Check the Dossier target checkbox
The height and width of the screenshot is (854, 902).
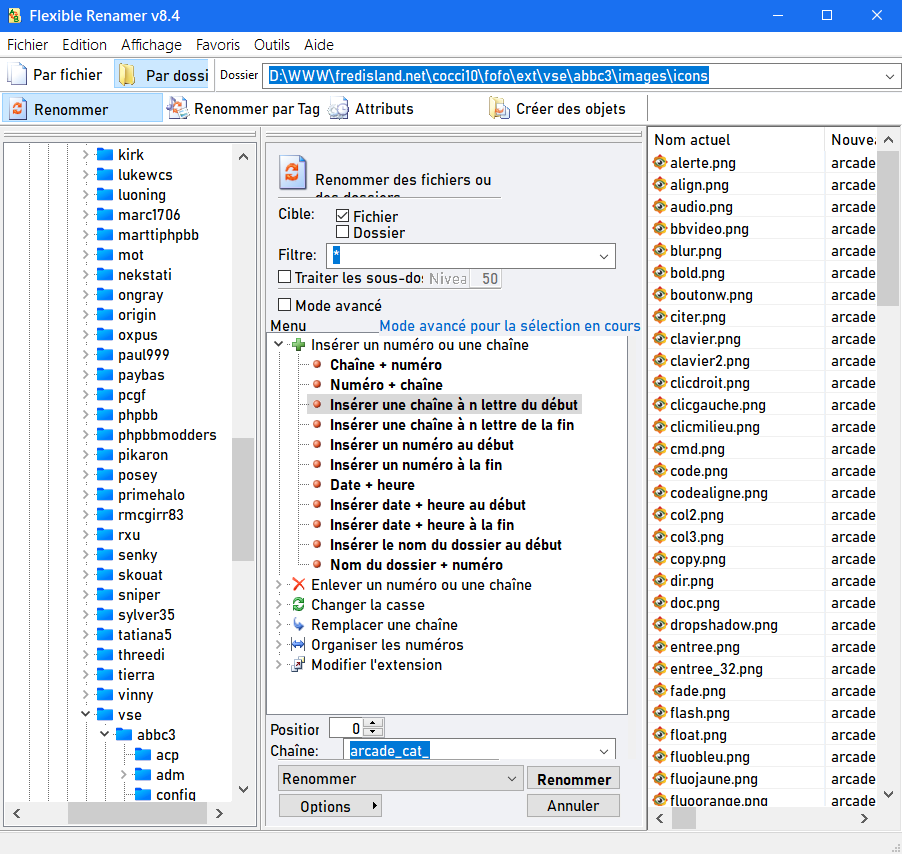(x=342, y=232)
